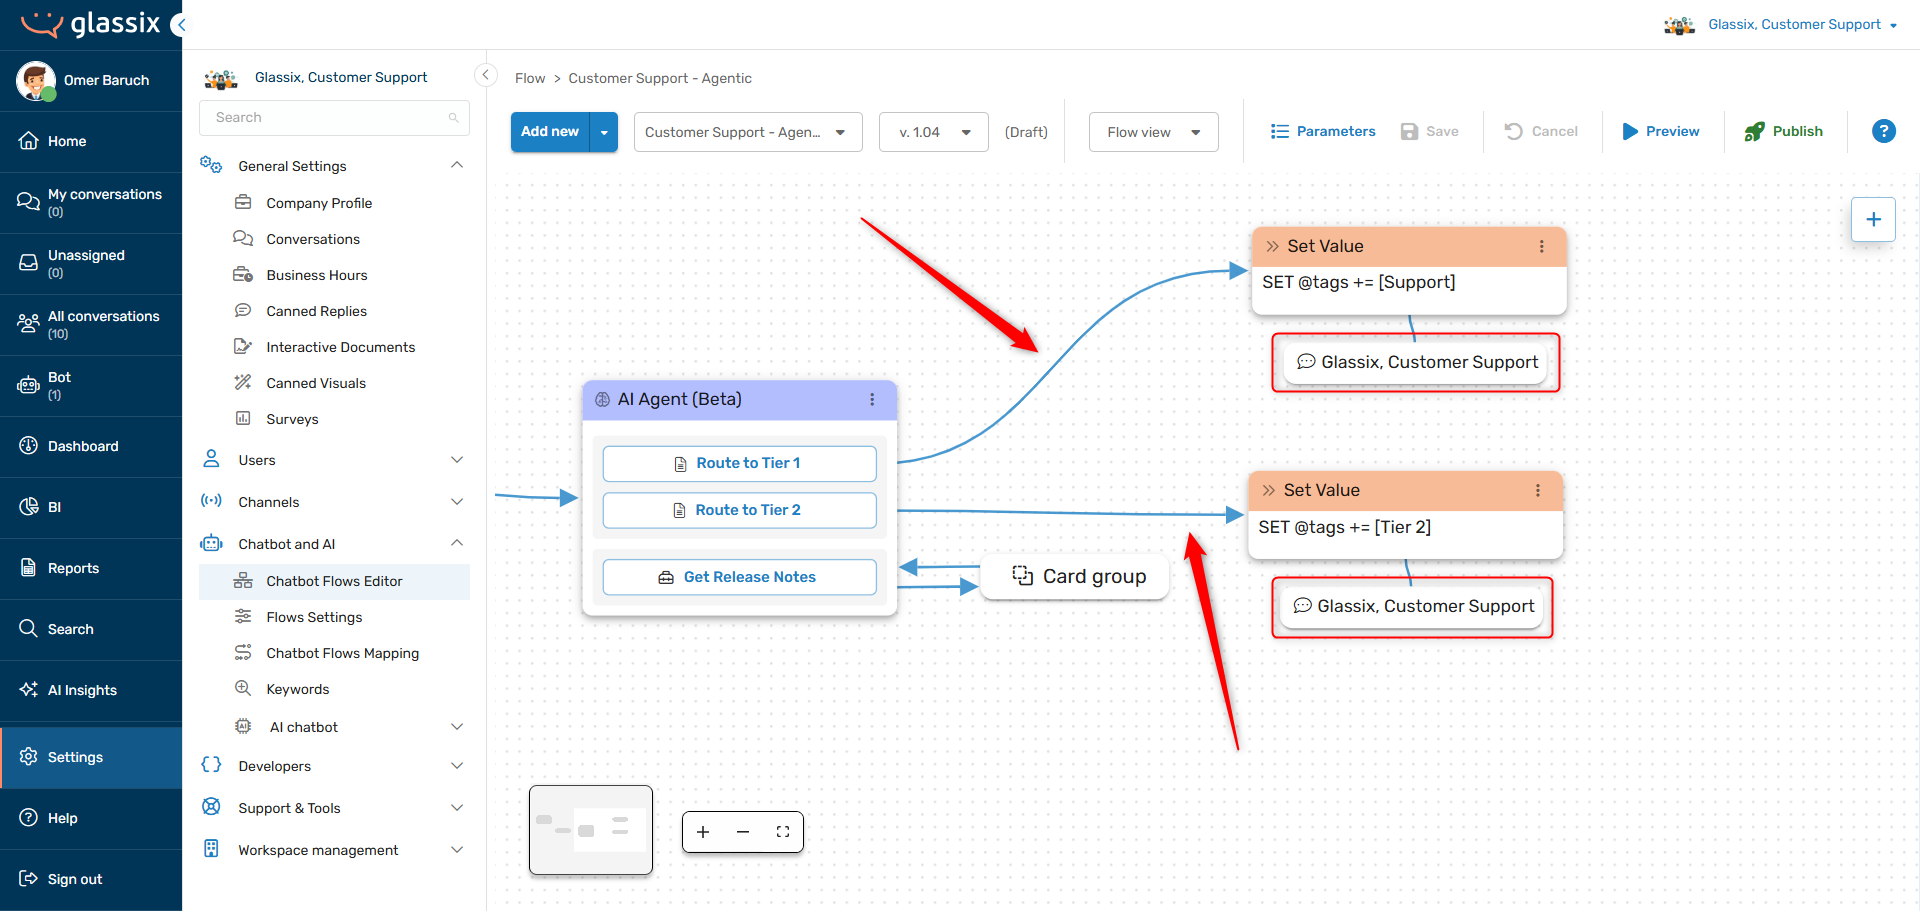1920x911 pixels.
Task: Select the Glassix, Customer Support node under Tier 2
Action: [1412, 607]
